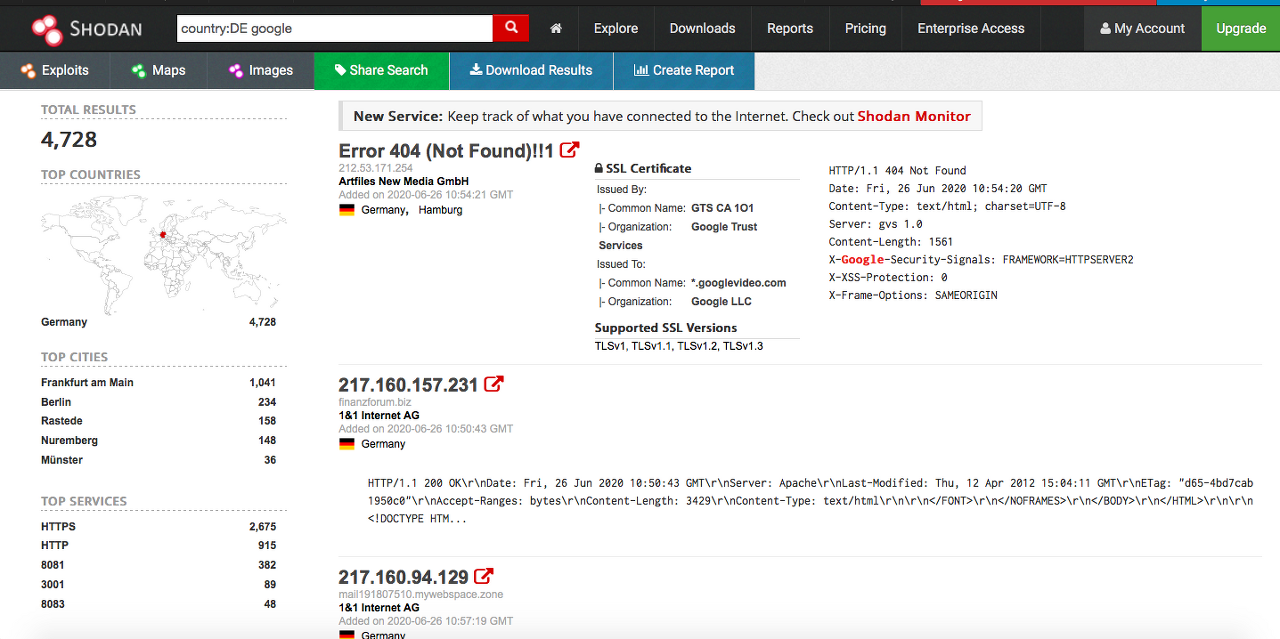Image resolution: width=1280 pixels, height=639 pixels.
Task: Filter by Frankfurt am Main
Action: 87,382
